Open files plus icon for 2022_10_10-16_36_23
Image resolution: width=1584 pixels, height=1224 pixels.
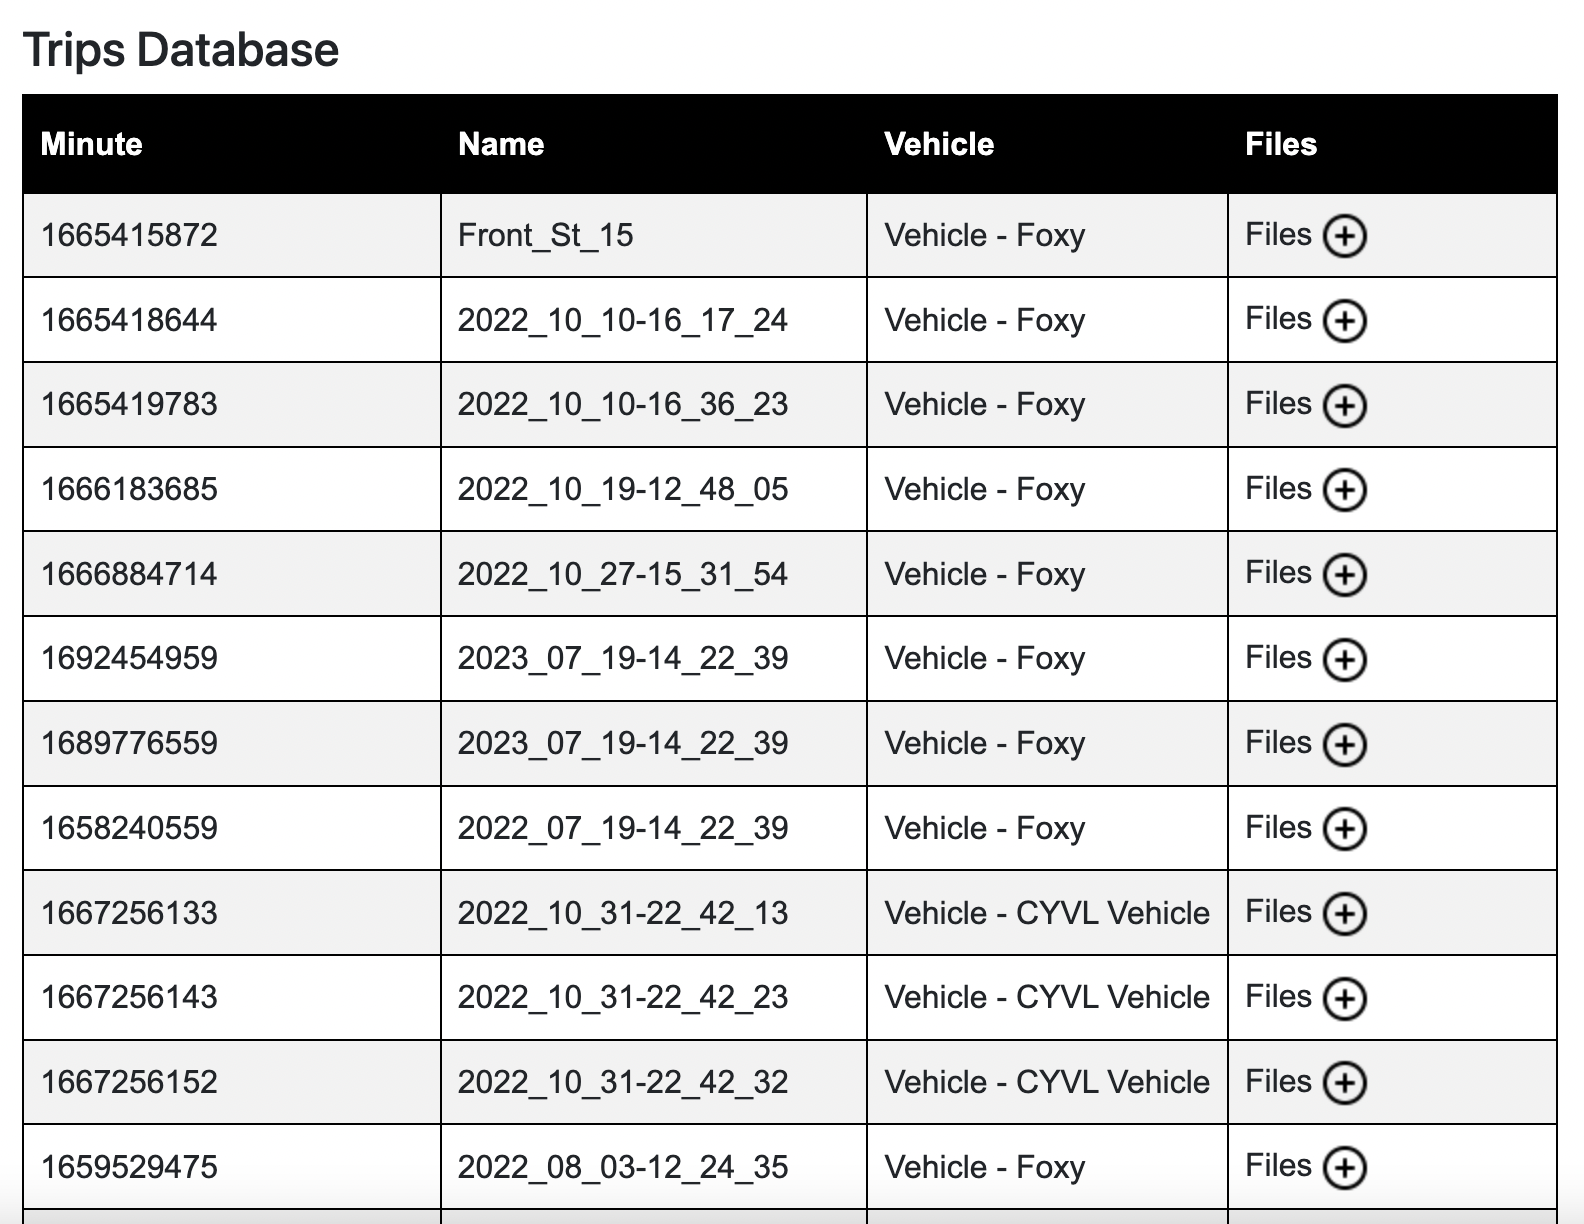[x=1344, y=405]
